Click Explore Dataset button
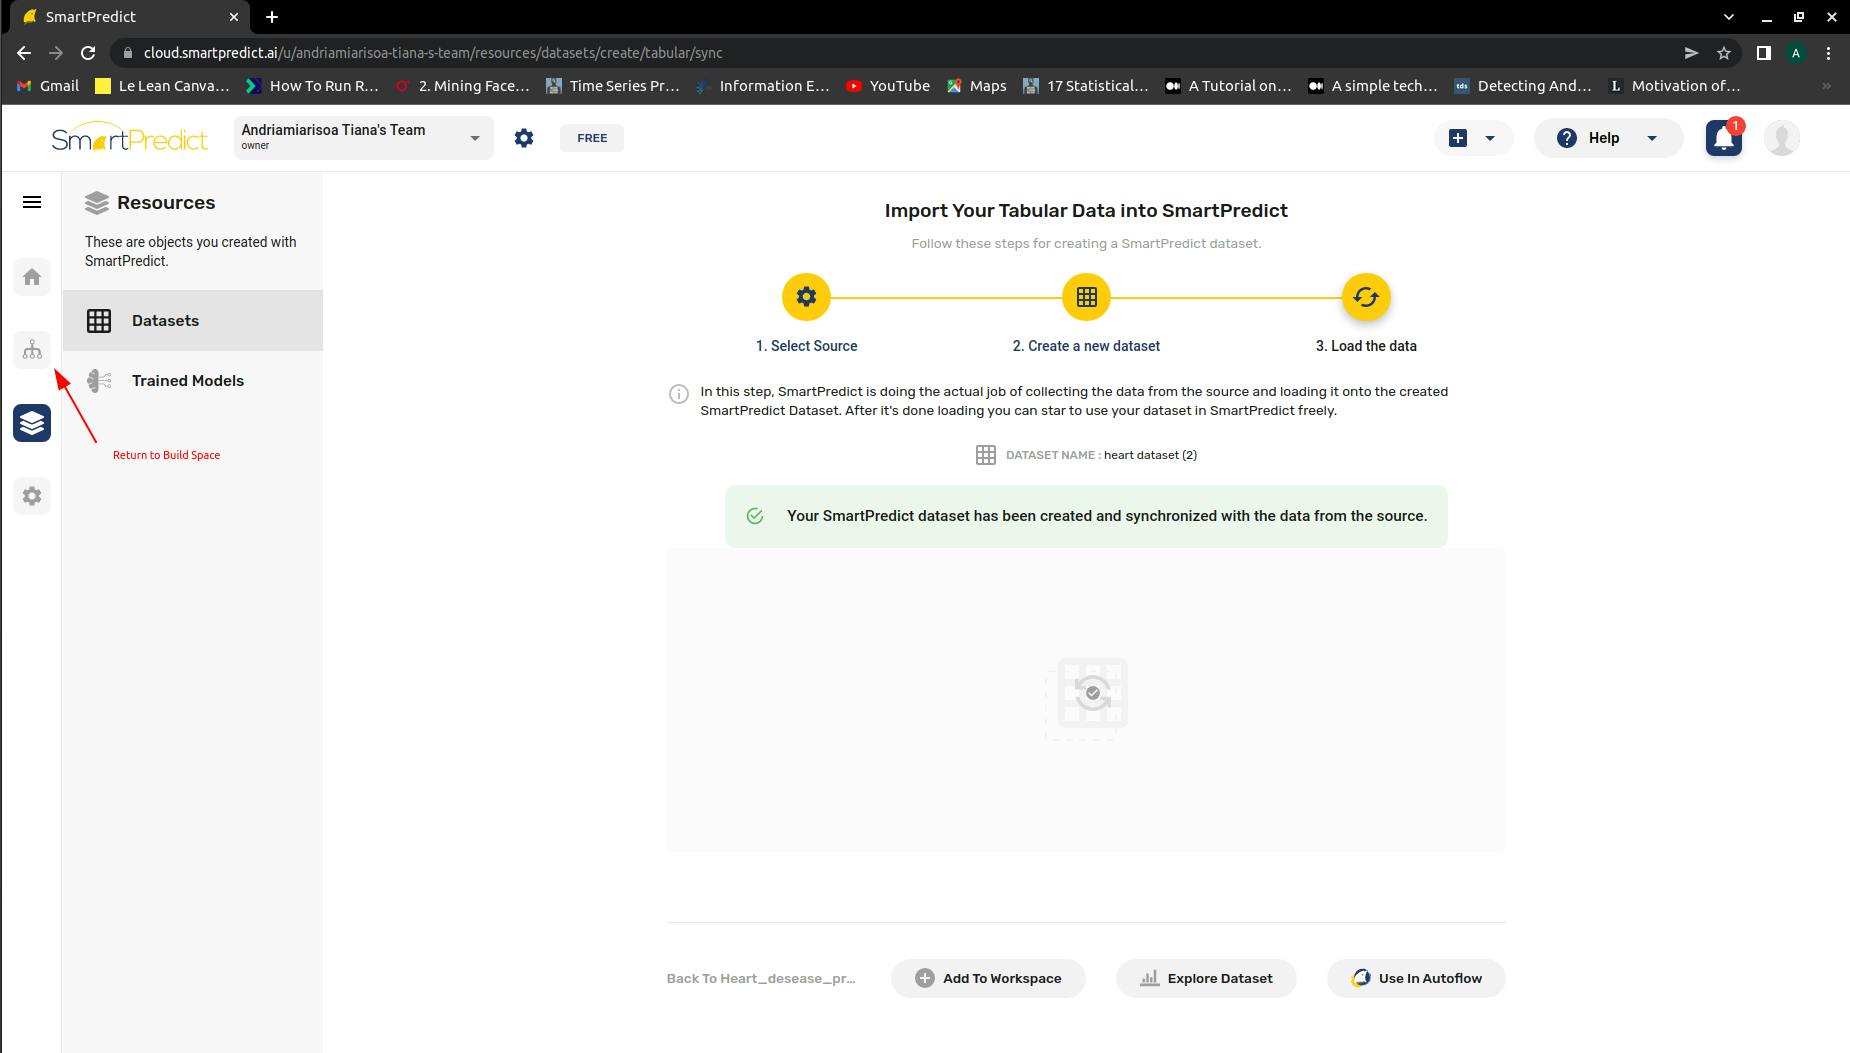Viewport: 1850px width, 1053px height. coord(1206,978)
